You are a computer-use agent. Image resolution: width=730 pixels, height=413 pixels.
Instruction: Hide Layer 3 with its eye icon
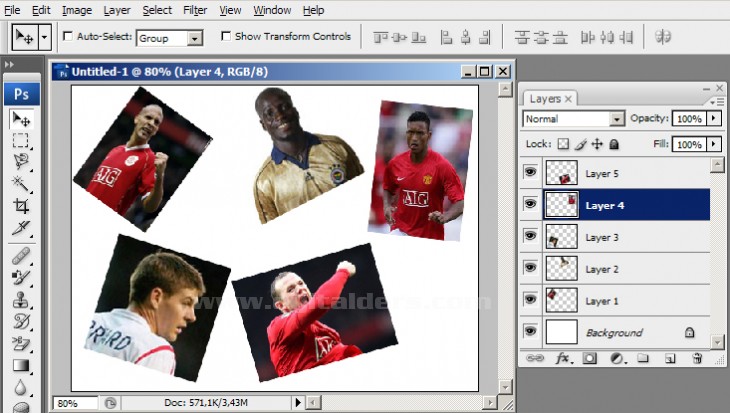(x=530, y=236)
